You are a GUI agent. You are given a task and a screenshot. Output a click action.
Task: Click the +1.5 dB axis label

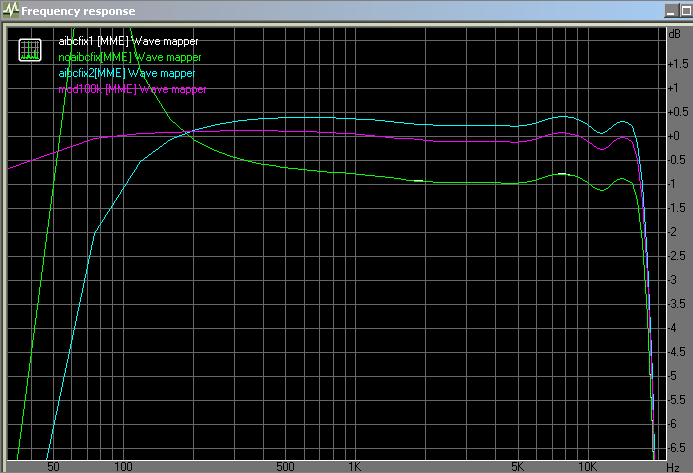[x=678, y=64]
